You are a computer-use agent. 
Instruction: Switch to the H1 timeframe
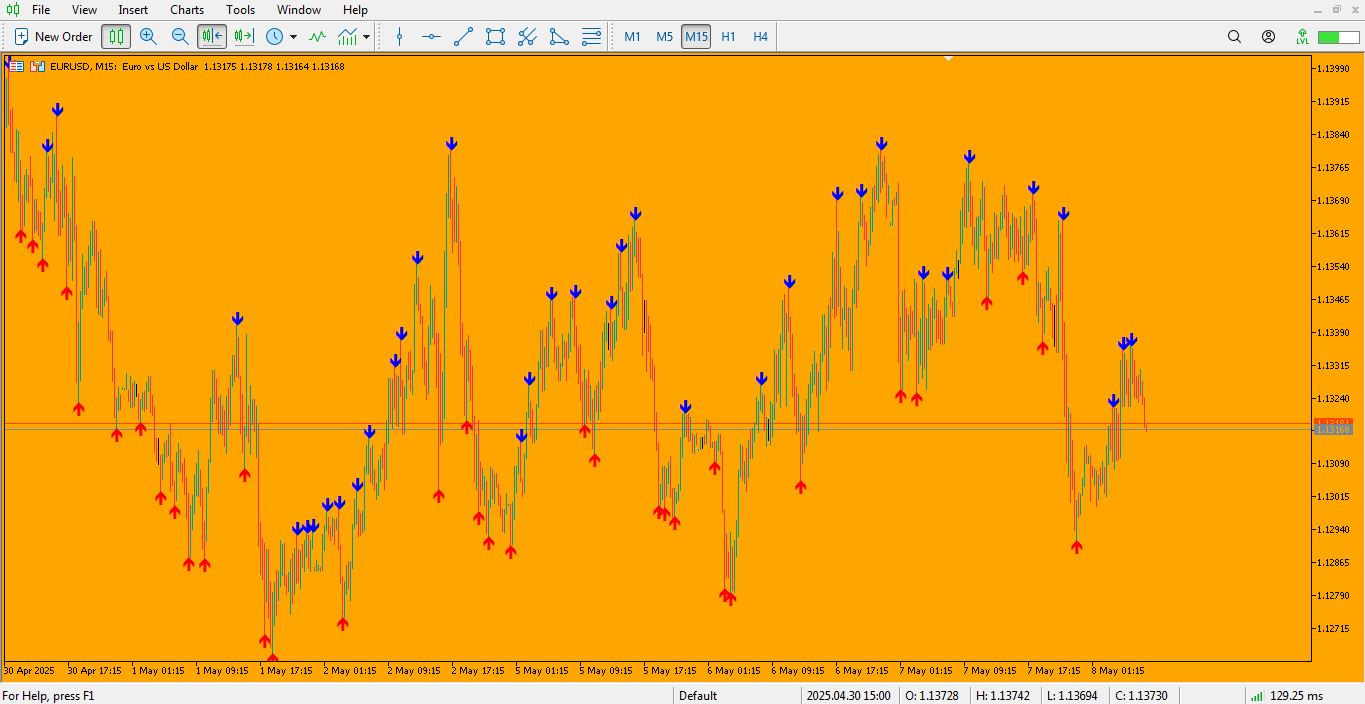(728, 37)
